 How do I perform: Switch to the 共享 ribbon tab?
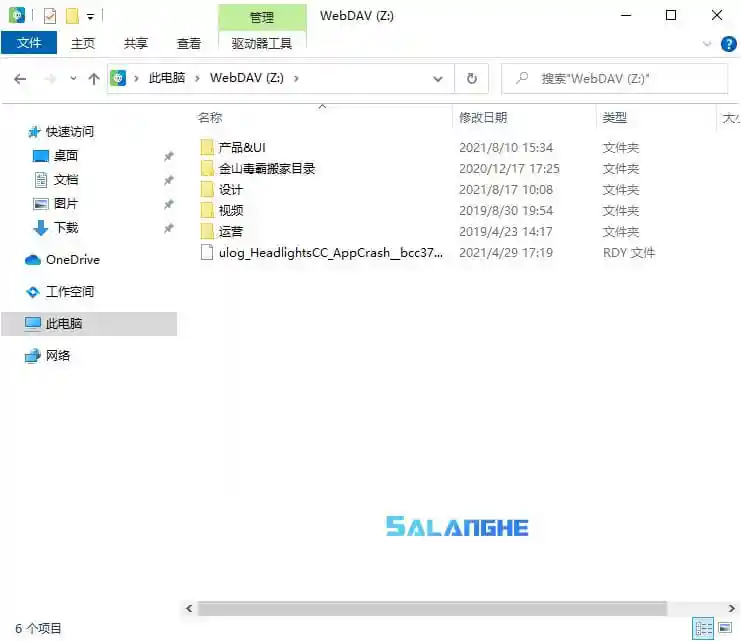point(136,43)
